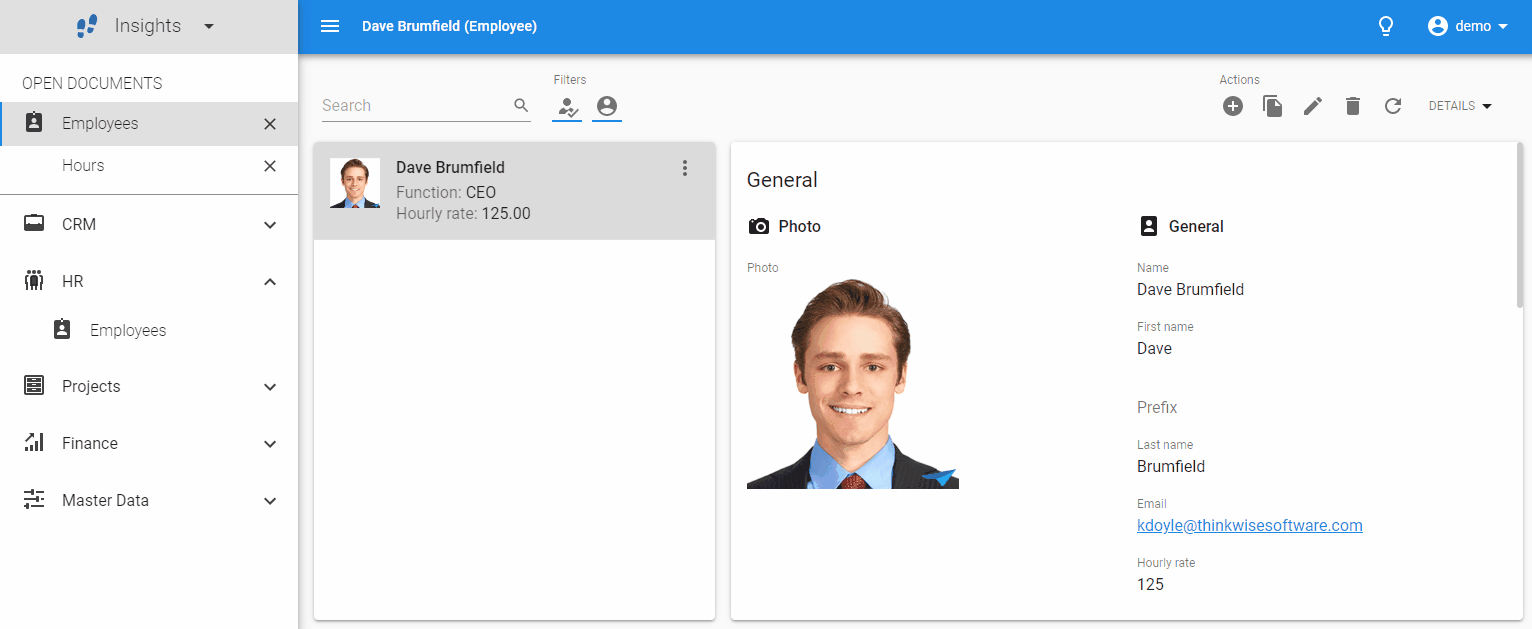Click the Projects list icon

tap(34, 385)
